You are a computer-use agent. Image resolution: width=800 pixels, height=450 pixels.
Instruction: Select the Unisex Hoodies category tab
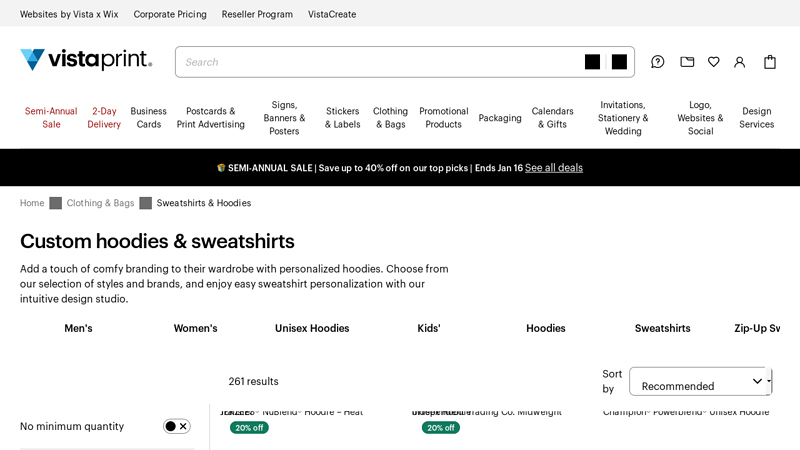point(312,328)
